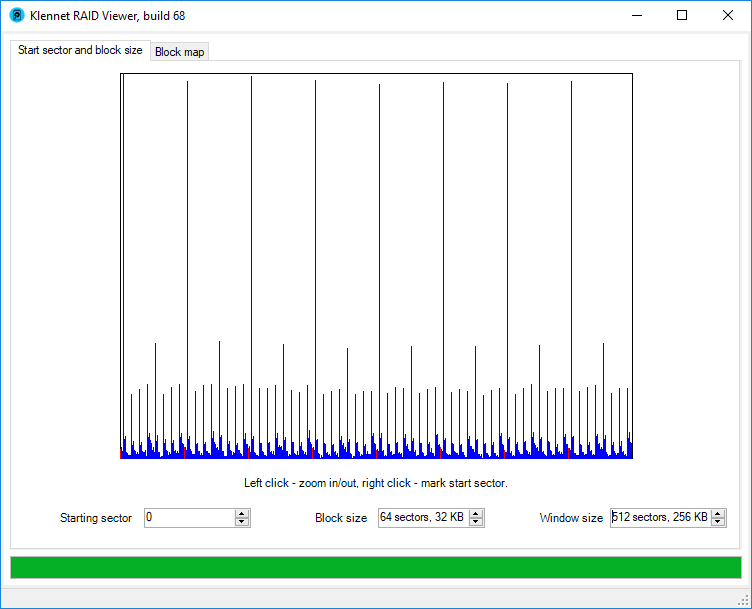Maximize the Klennet RAID Viewer window
This screenshot has width=752, height=609.
682,15
